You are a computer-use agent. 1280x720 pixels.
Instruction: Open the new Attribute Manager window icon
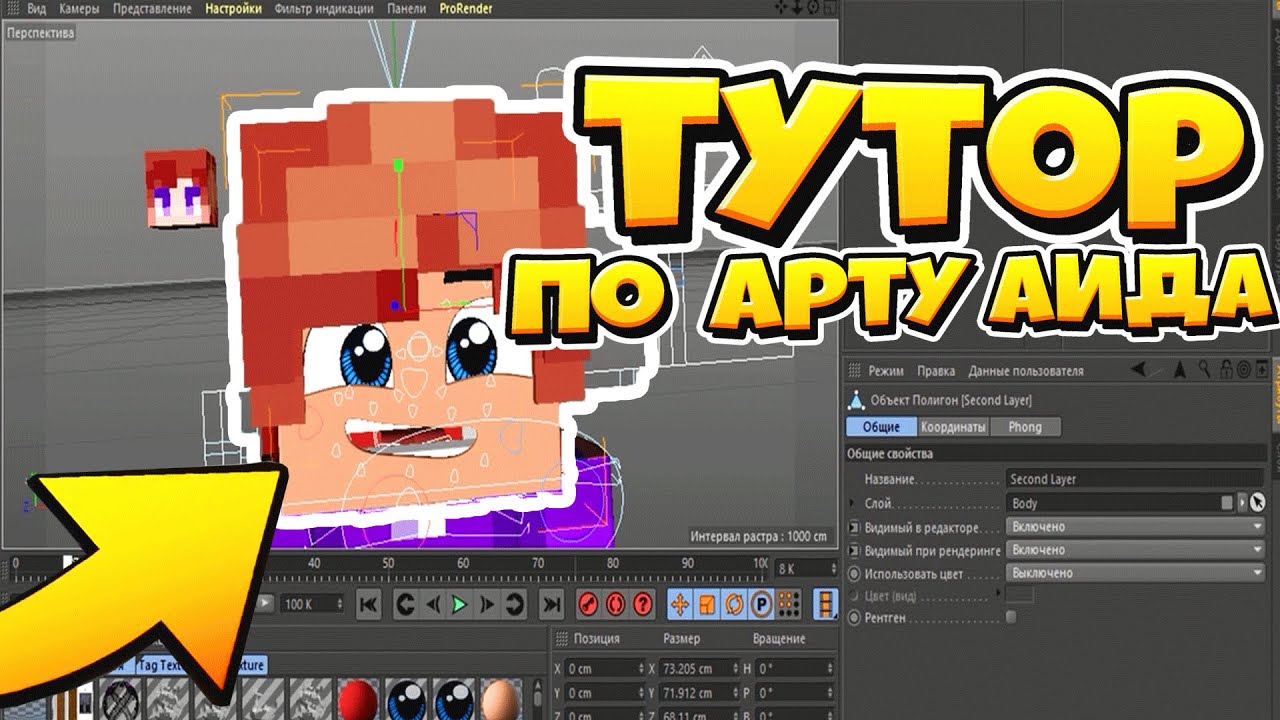1260,370
